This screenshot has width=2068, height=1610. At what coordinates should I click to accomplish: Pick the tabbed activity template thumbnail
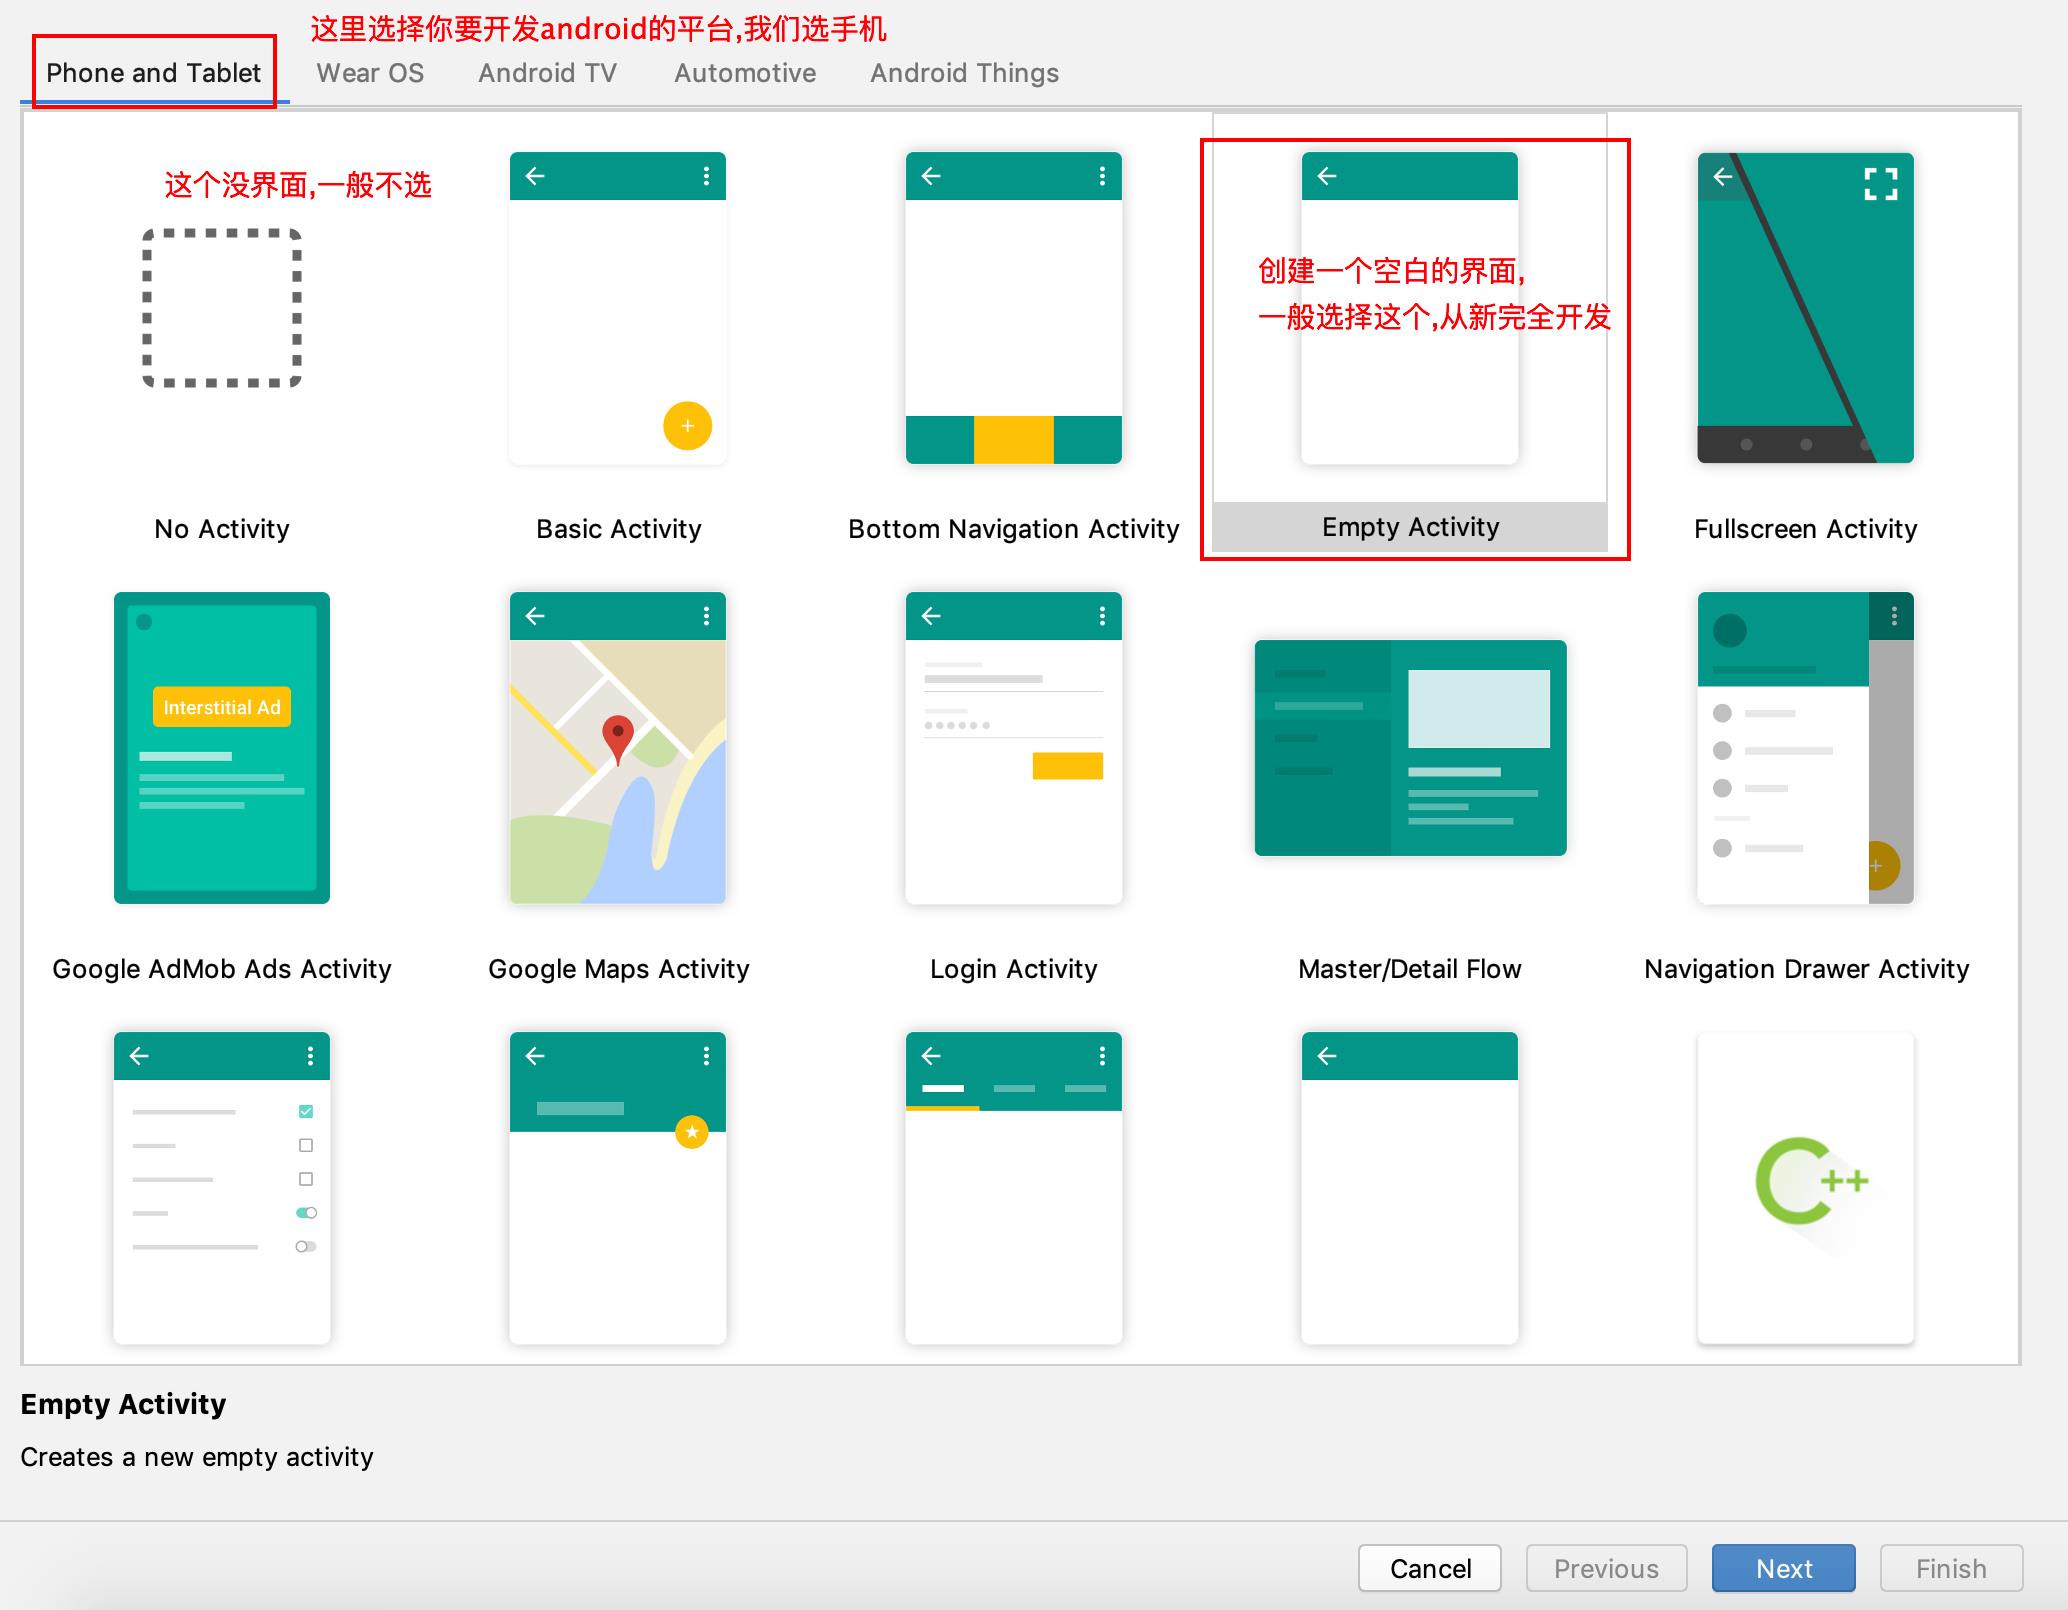tap(1014, 1188)
